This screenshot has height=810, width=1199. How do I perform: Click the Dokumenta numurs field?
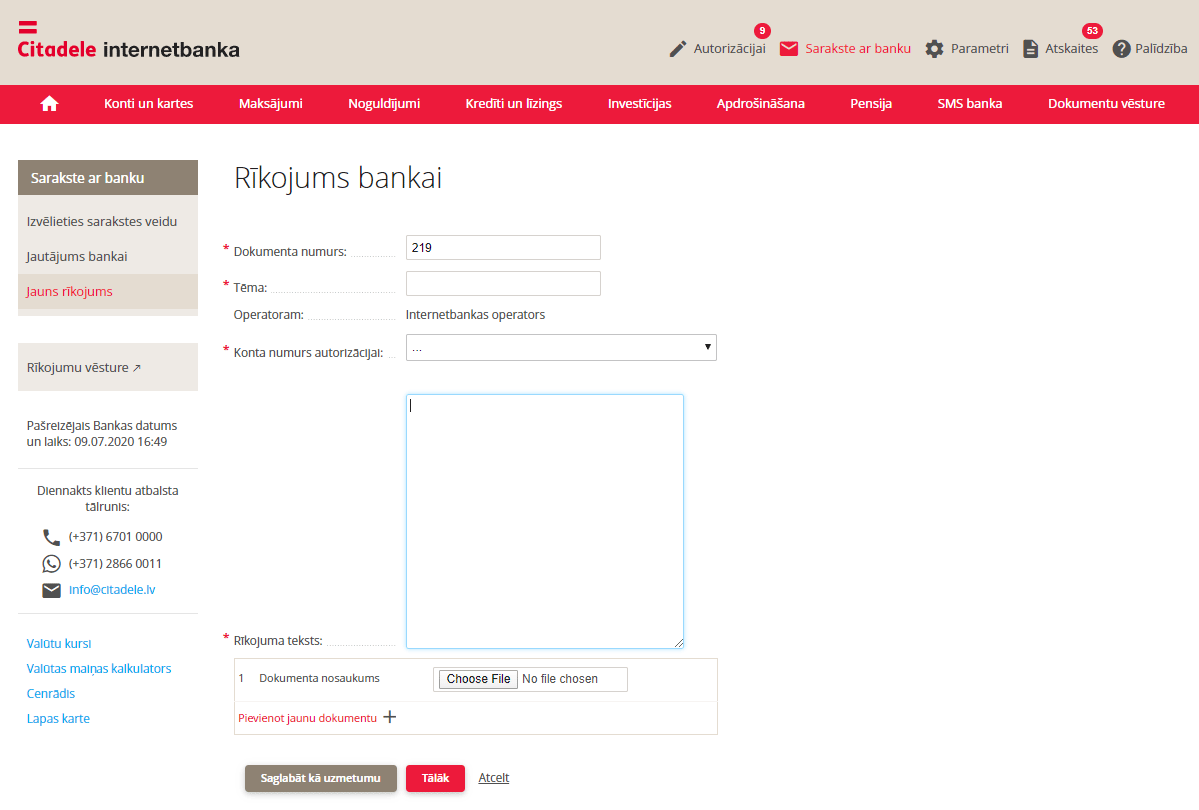pyautogui.click(x=503, y=248)
